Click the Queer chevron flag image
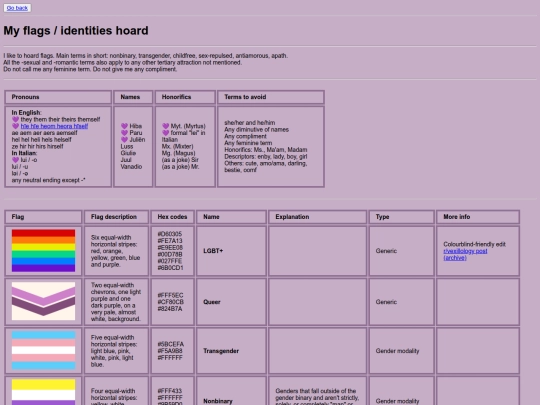Image resolution: width=540 pixels, height=405 pixels. (43, 301)
